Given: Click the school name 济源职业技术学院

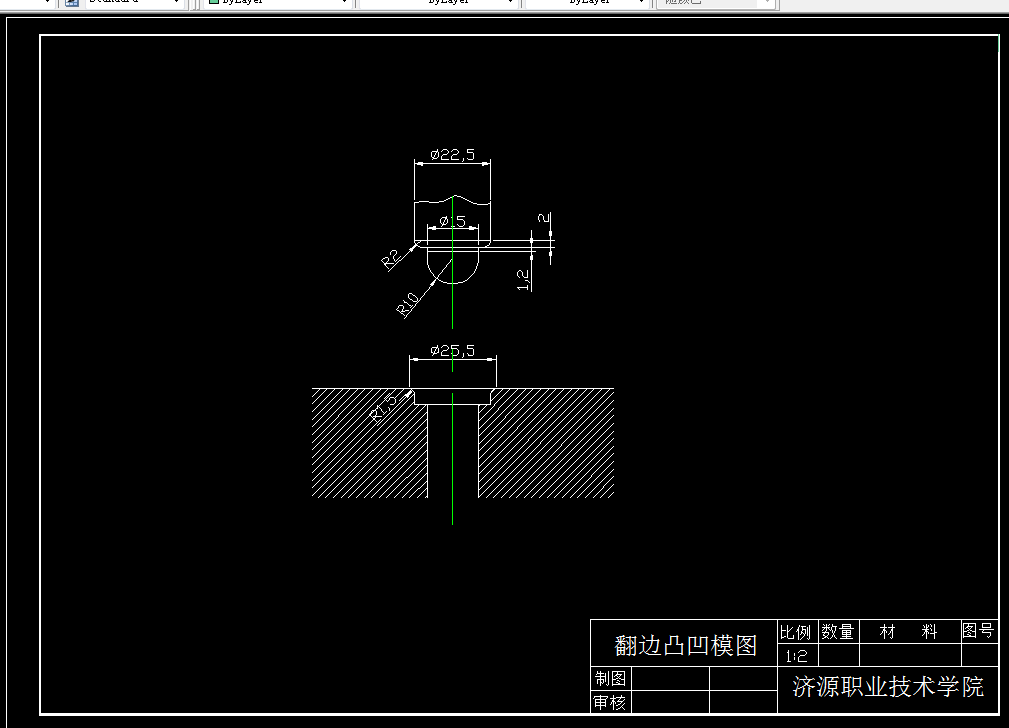Looking at the screenshot, I should (888, 687).
